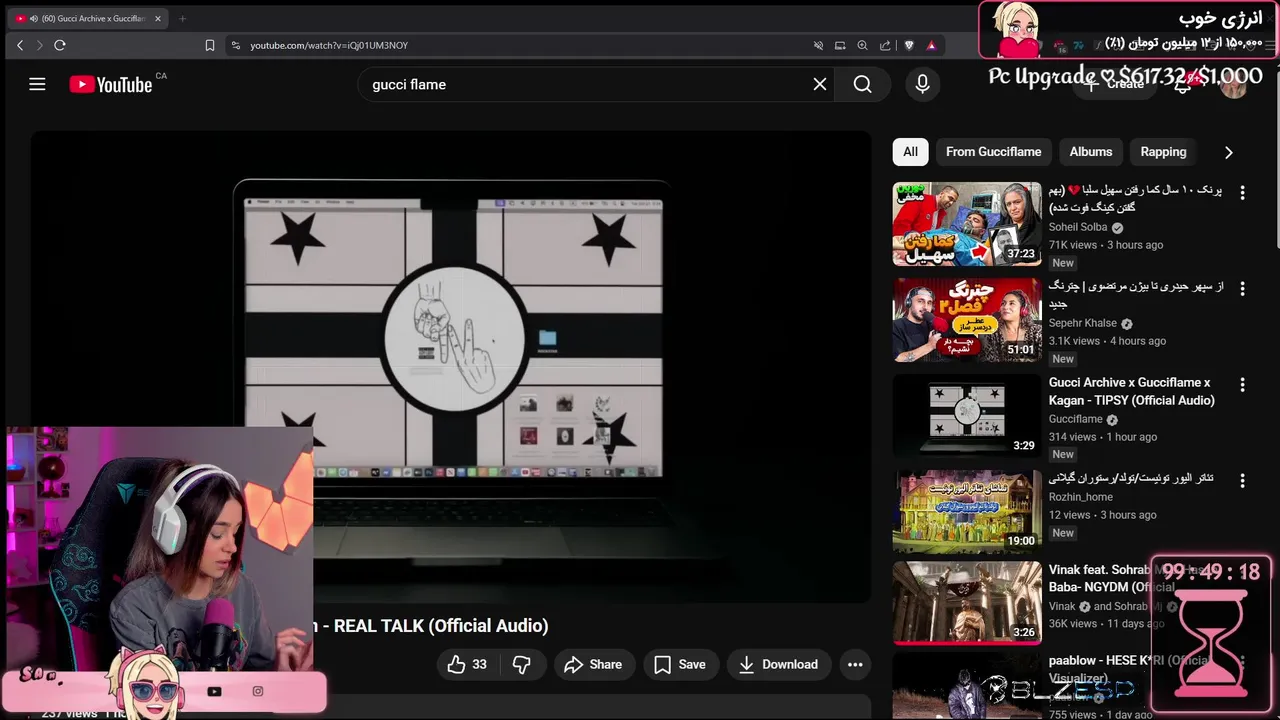Select the All filter chip
The height and width of the screenshot is (720, 1280).
910,152
